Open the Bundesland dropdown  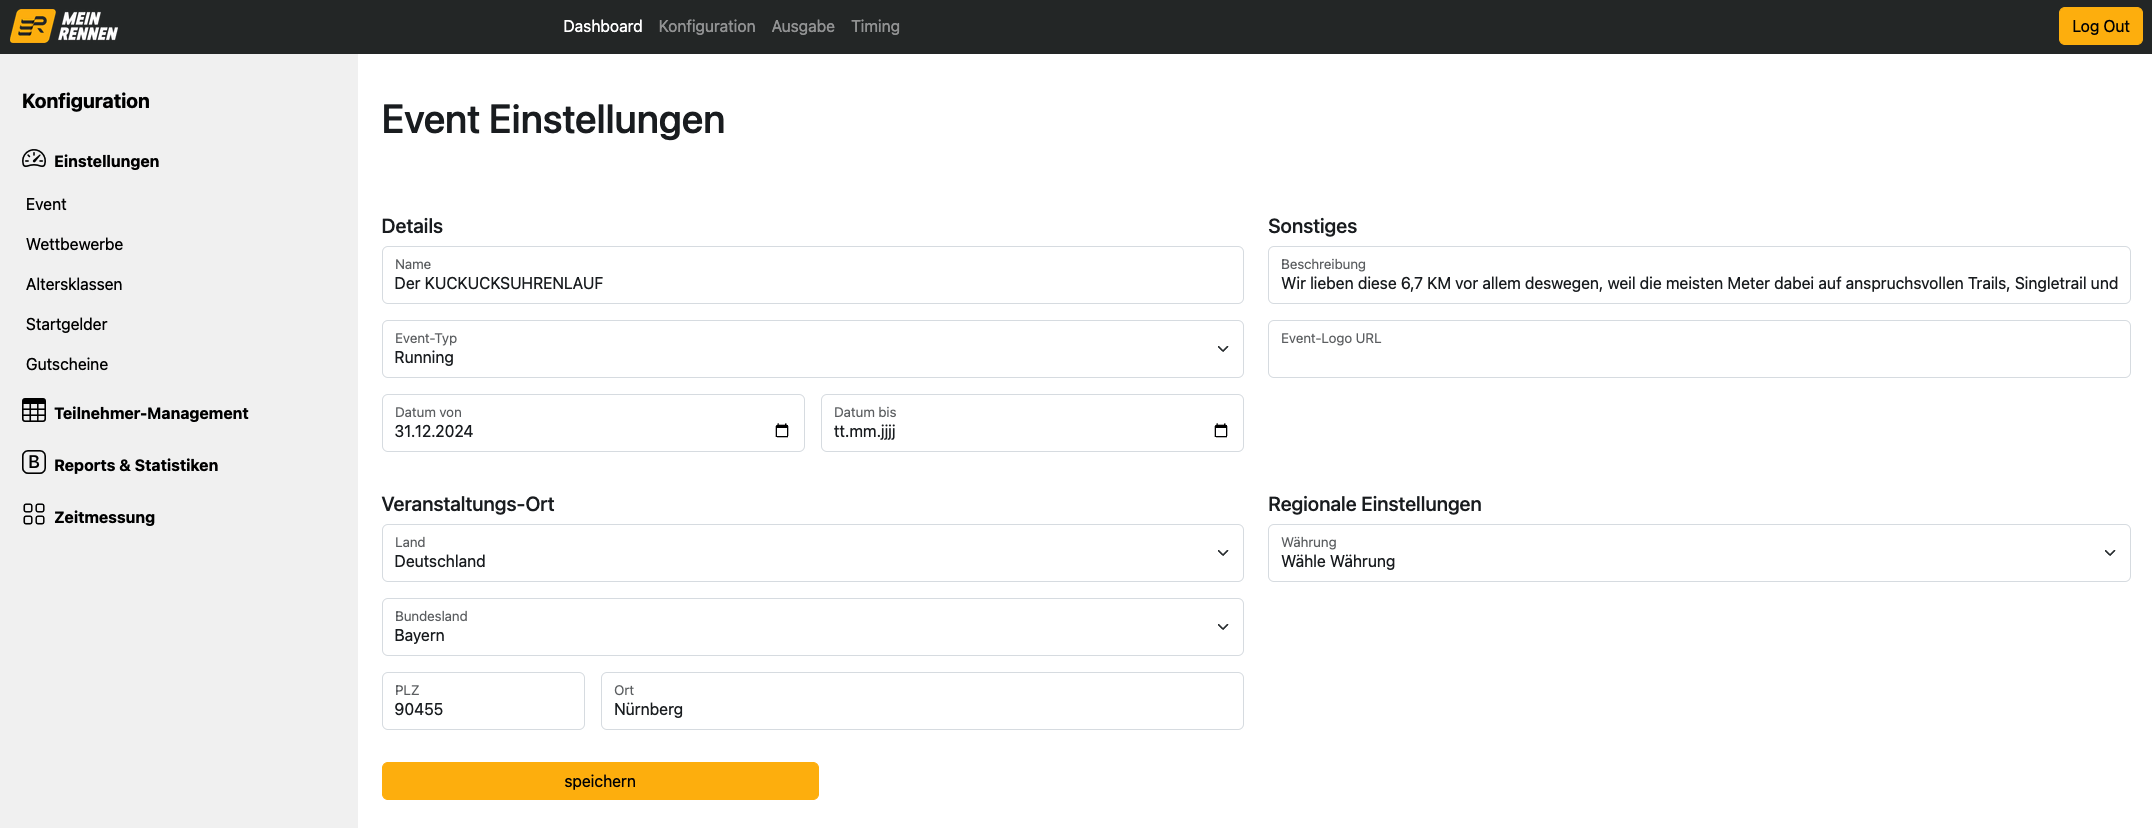coord(1222,627)
